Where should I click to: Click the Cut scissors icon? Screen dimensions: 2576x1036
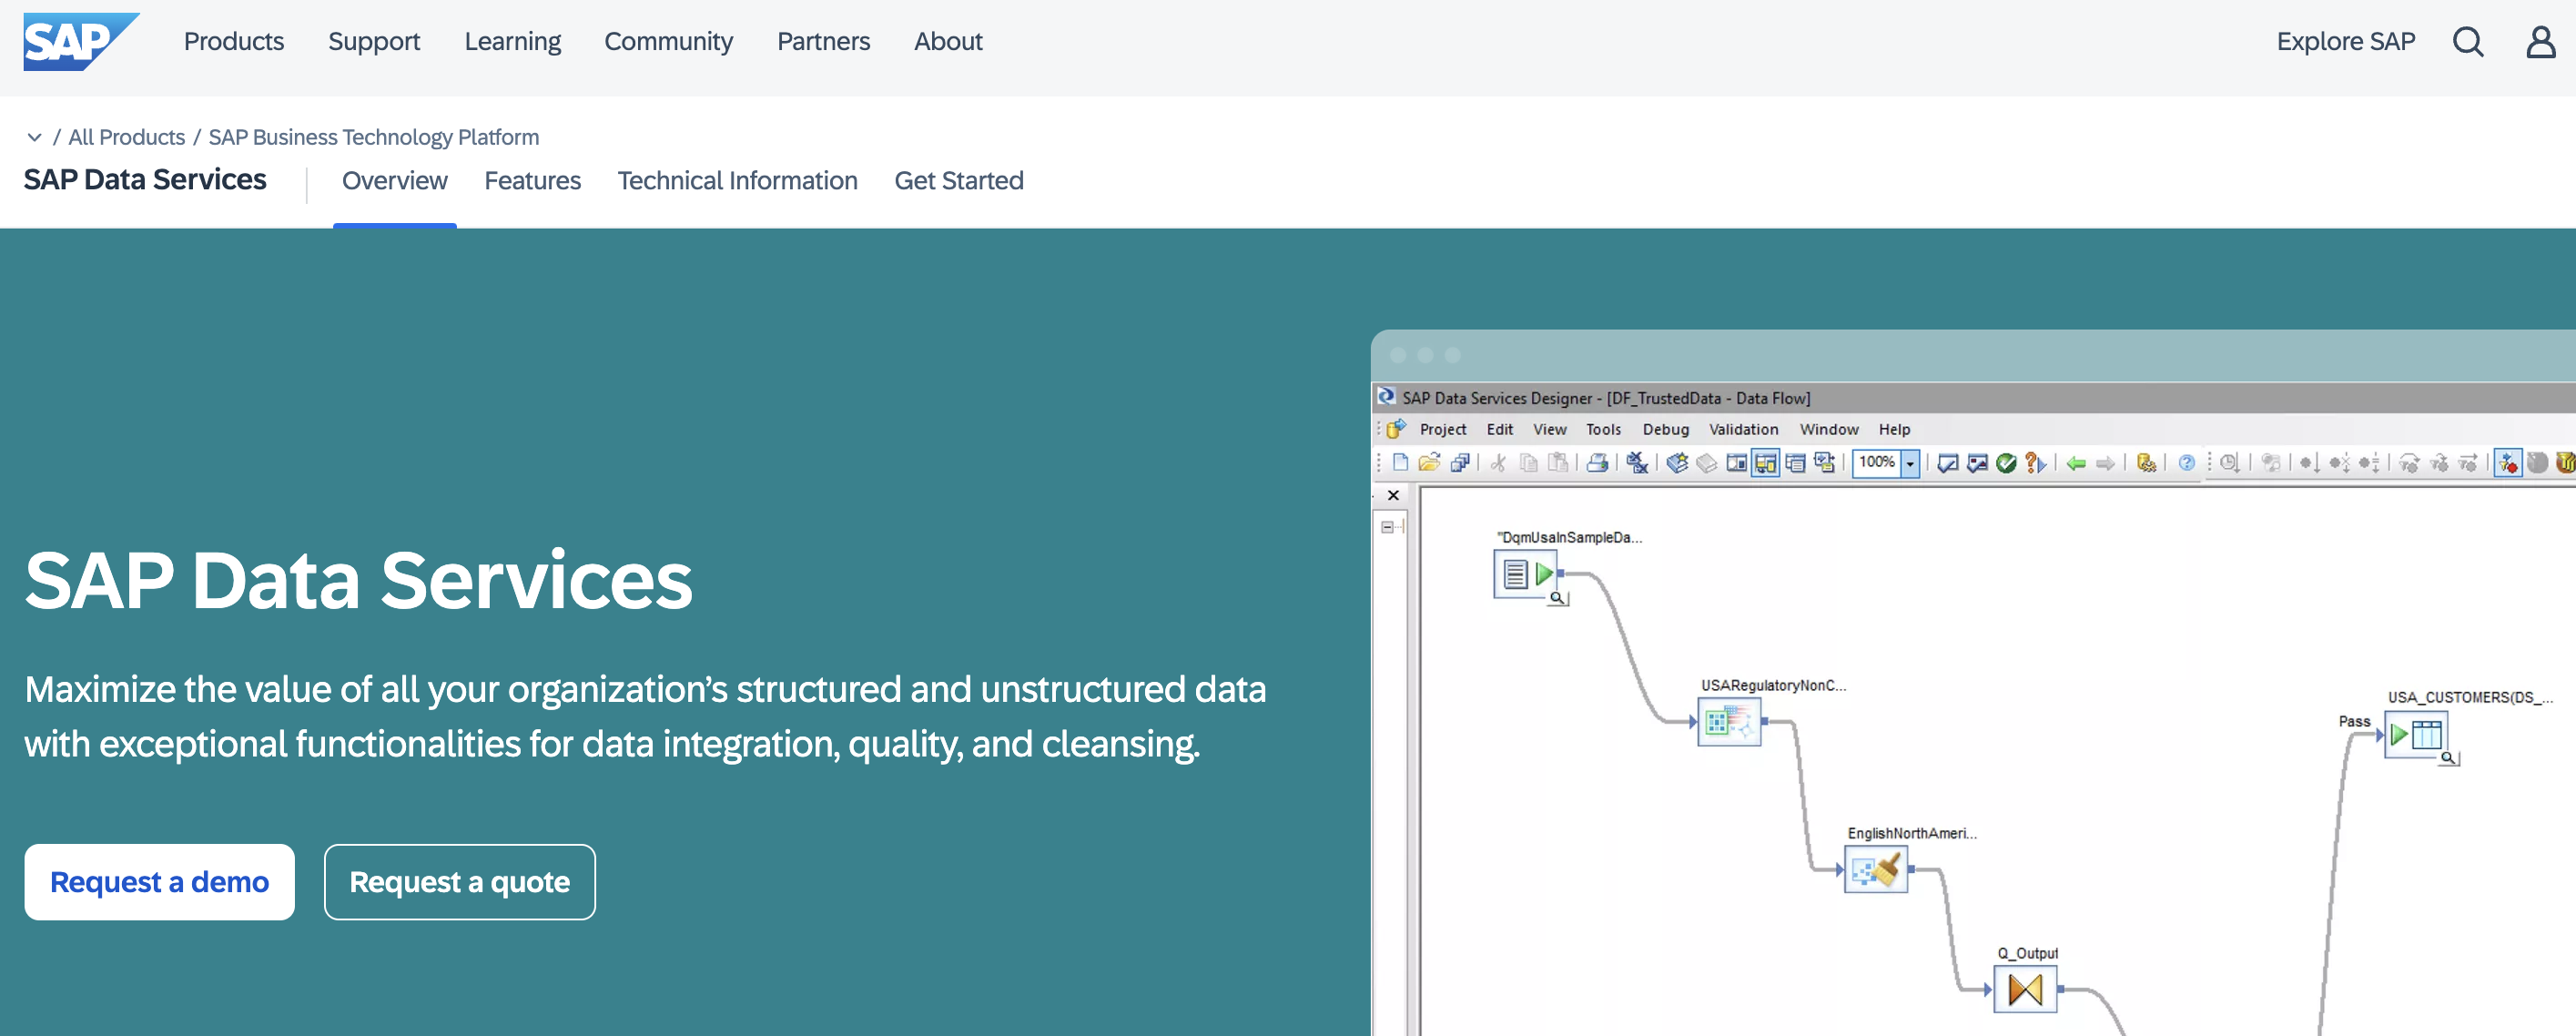[1498, 463]
